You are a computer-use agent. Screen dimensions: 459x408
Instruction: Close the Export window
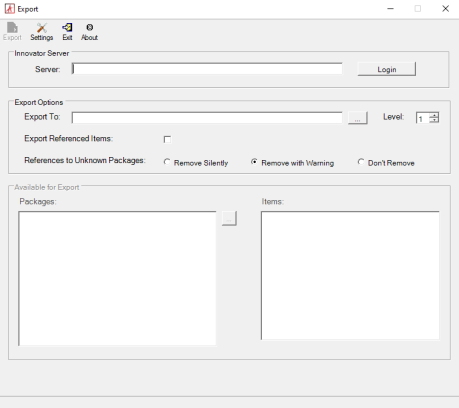point(445,9)
